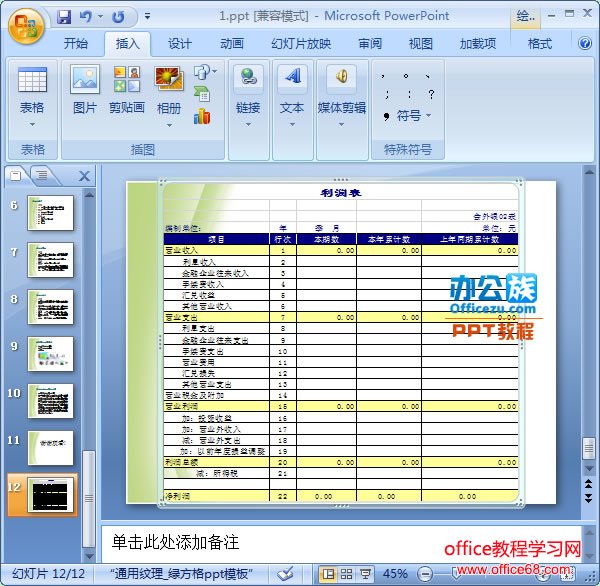Open the 幻灯片放映 tab
This screenshot has width=600, height=586.
301,43
